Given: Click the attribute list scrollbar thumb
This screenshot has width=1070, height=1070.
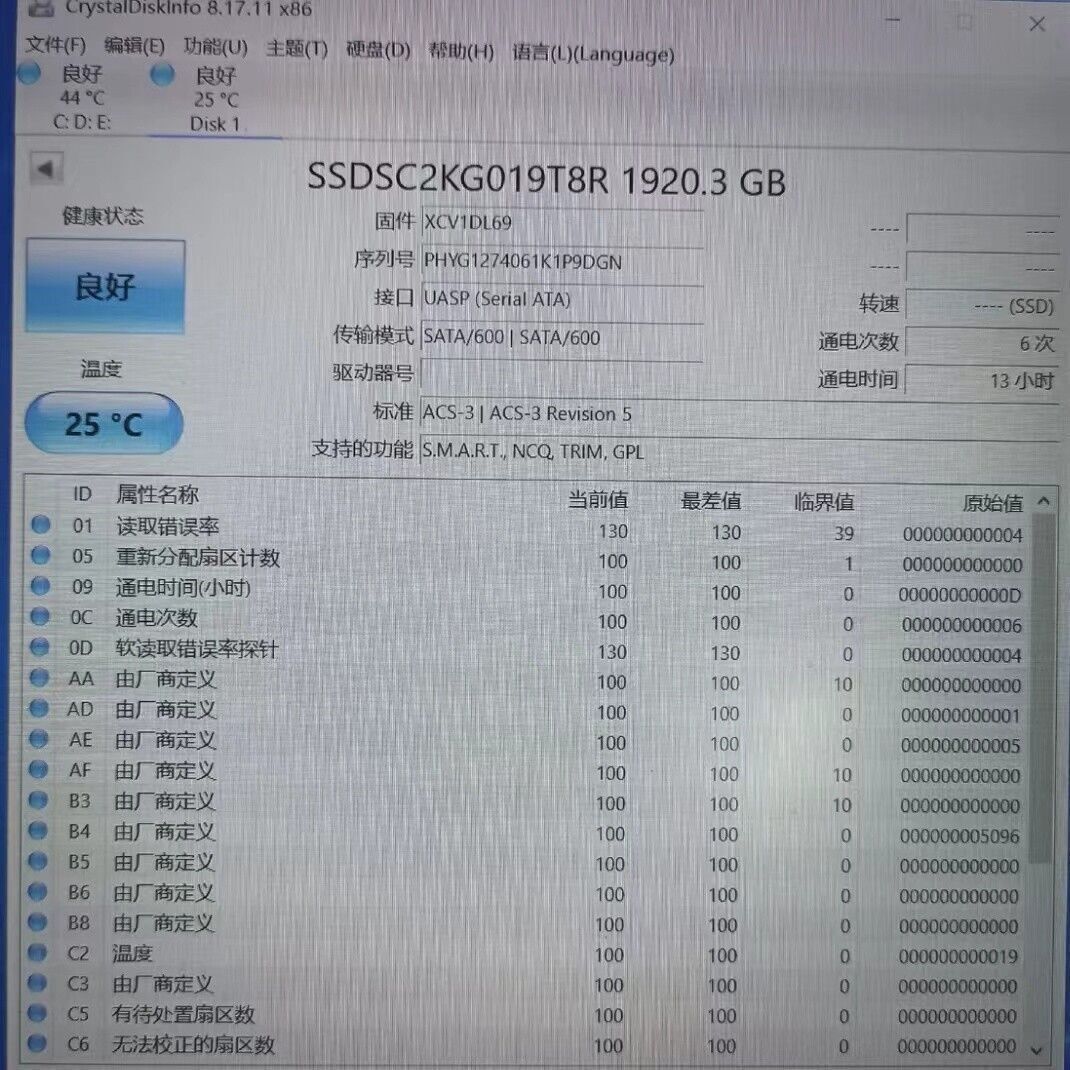Looking at the screenshot, I should point(1042,687).
